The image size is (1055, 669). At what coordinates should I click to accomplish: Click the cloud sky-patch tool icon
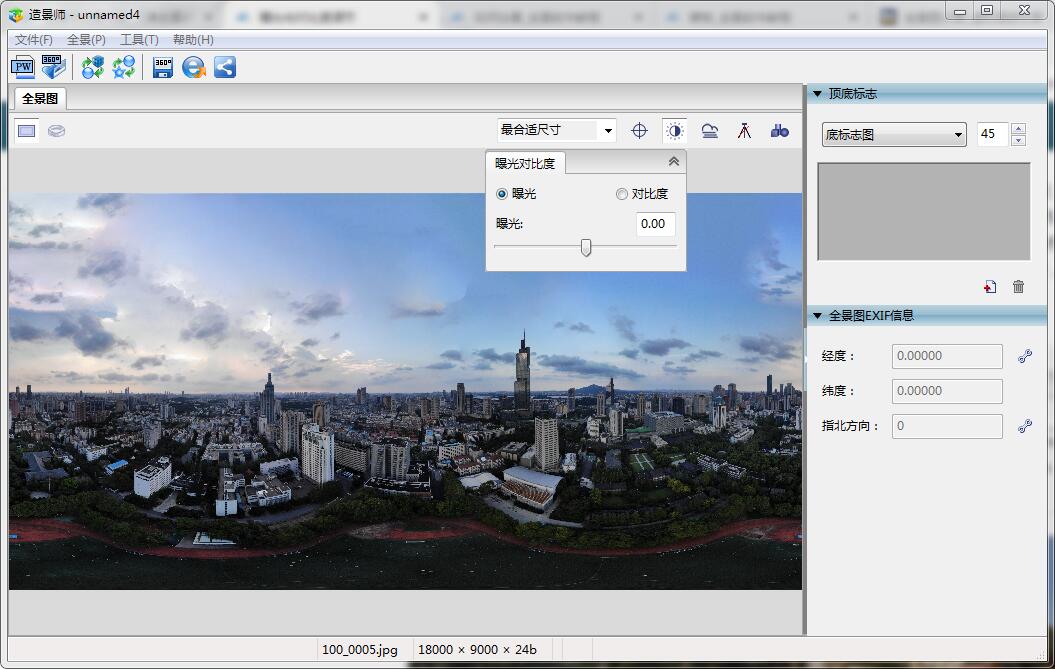pos(709,131)
